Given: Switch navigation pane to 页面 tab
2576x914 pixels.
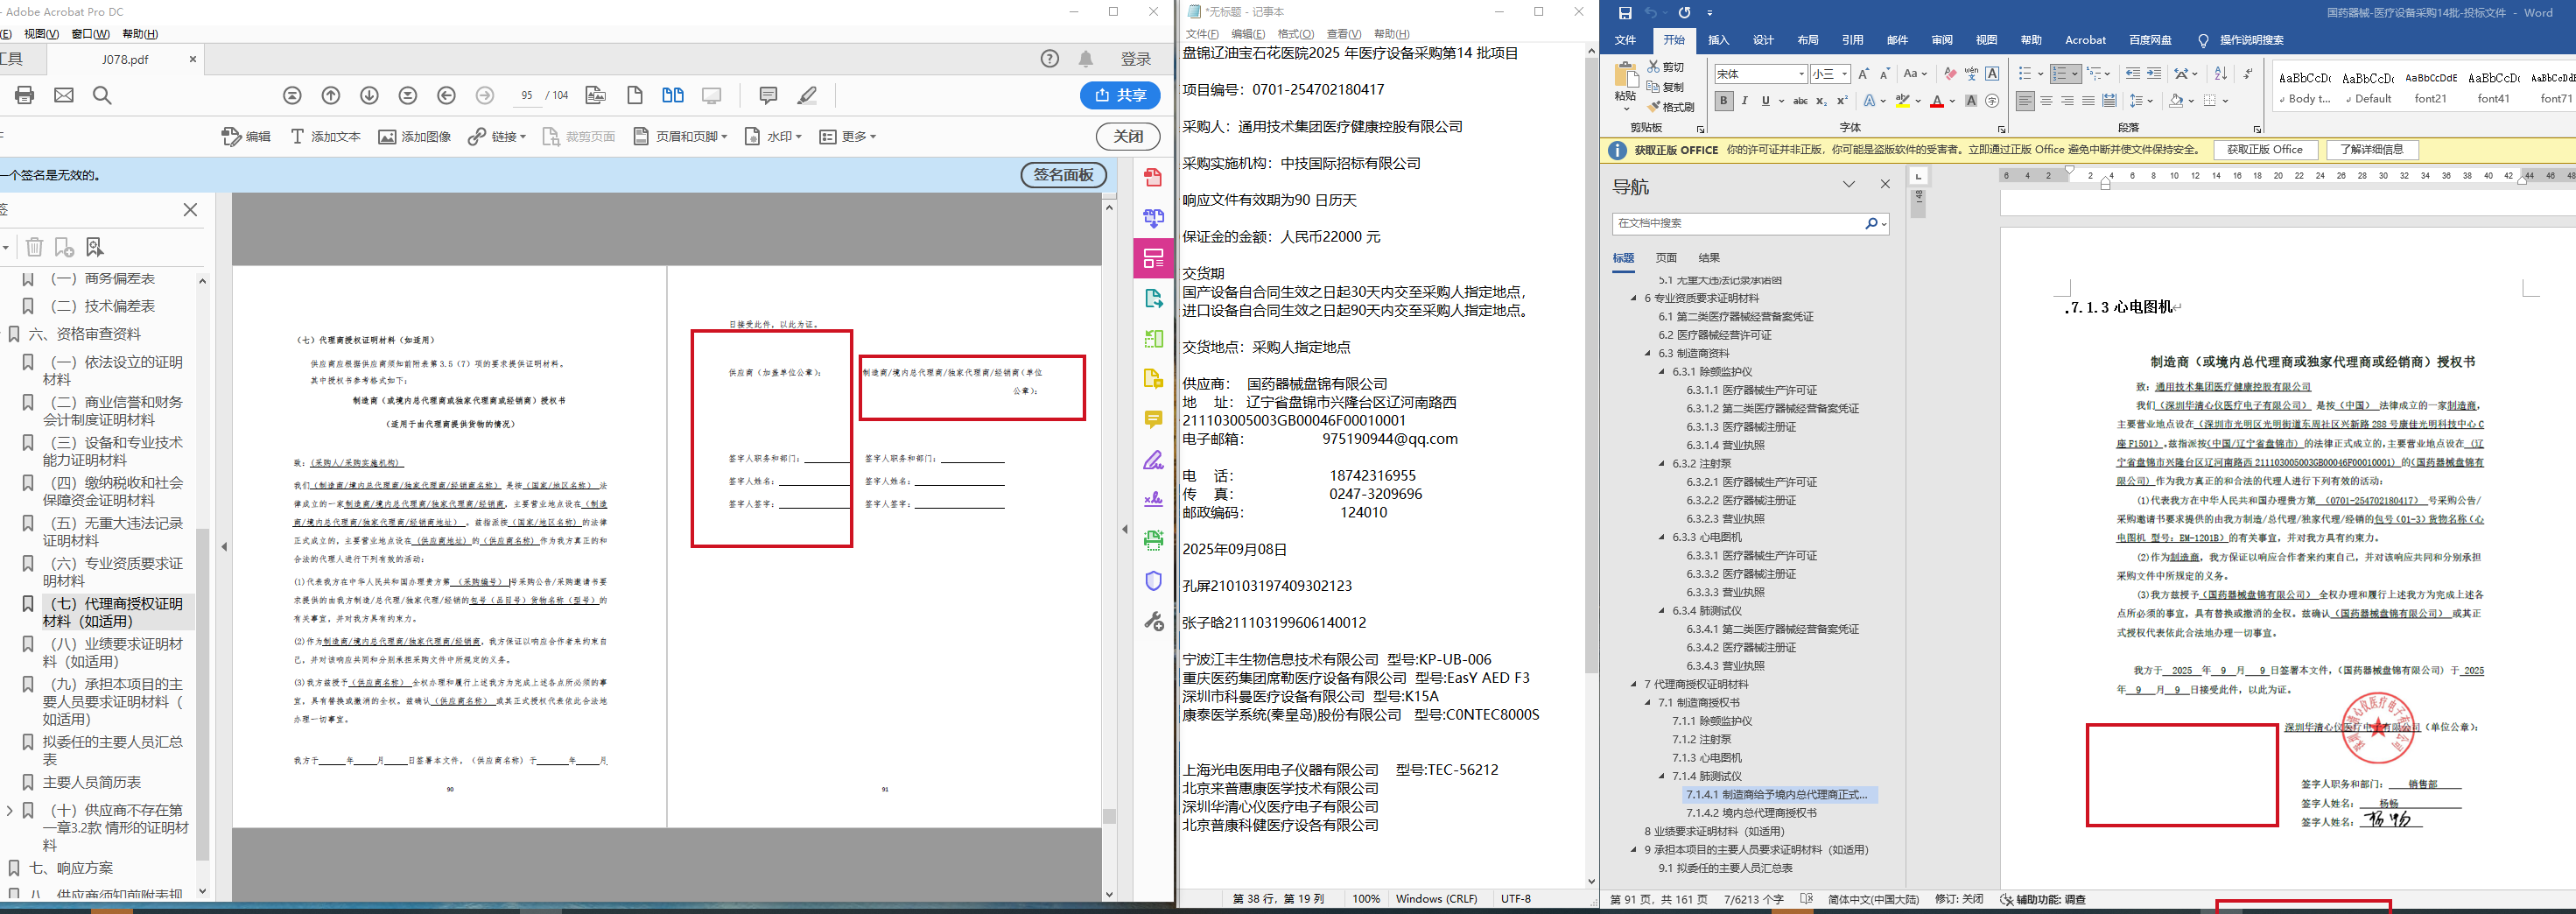Looking at the screenshot, I should pyautogui.click(x=1666, y=258).
